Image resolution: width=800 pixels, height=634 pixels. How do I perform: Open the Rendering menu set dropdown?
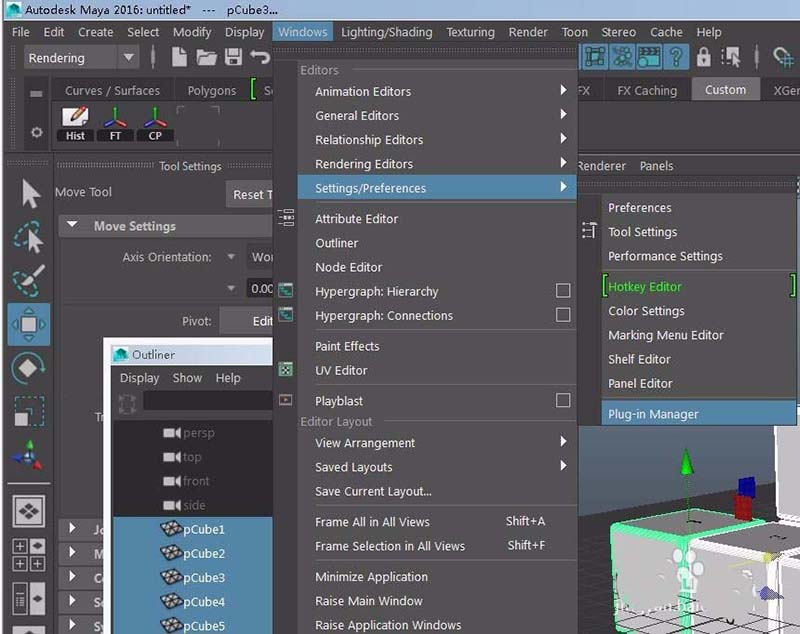point(78,57)
